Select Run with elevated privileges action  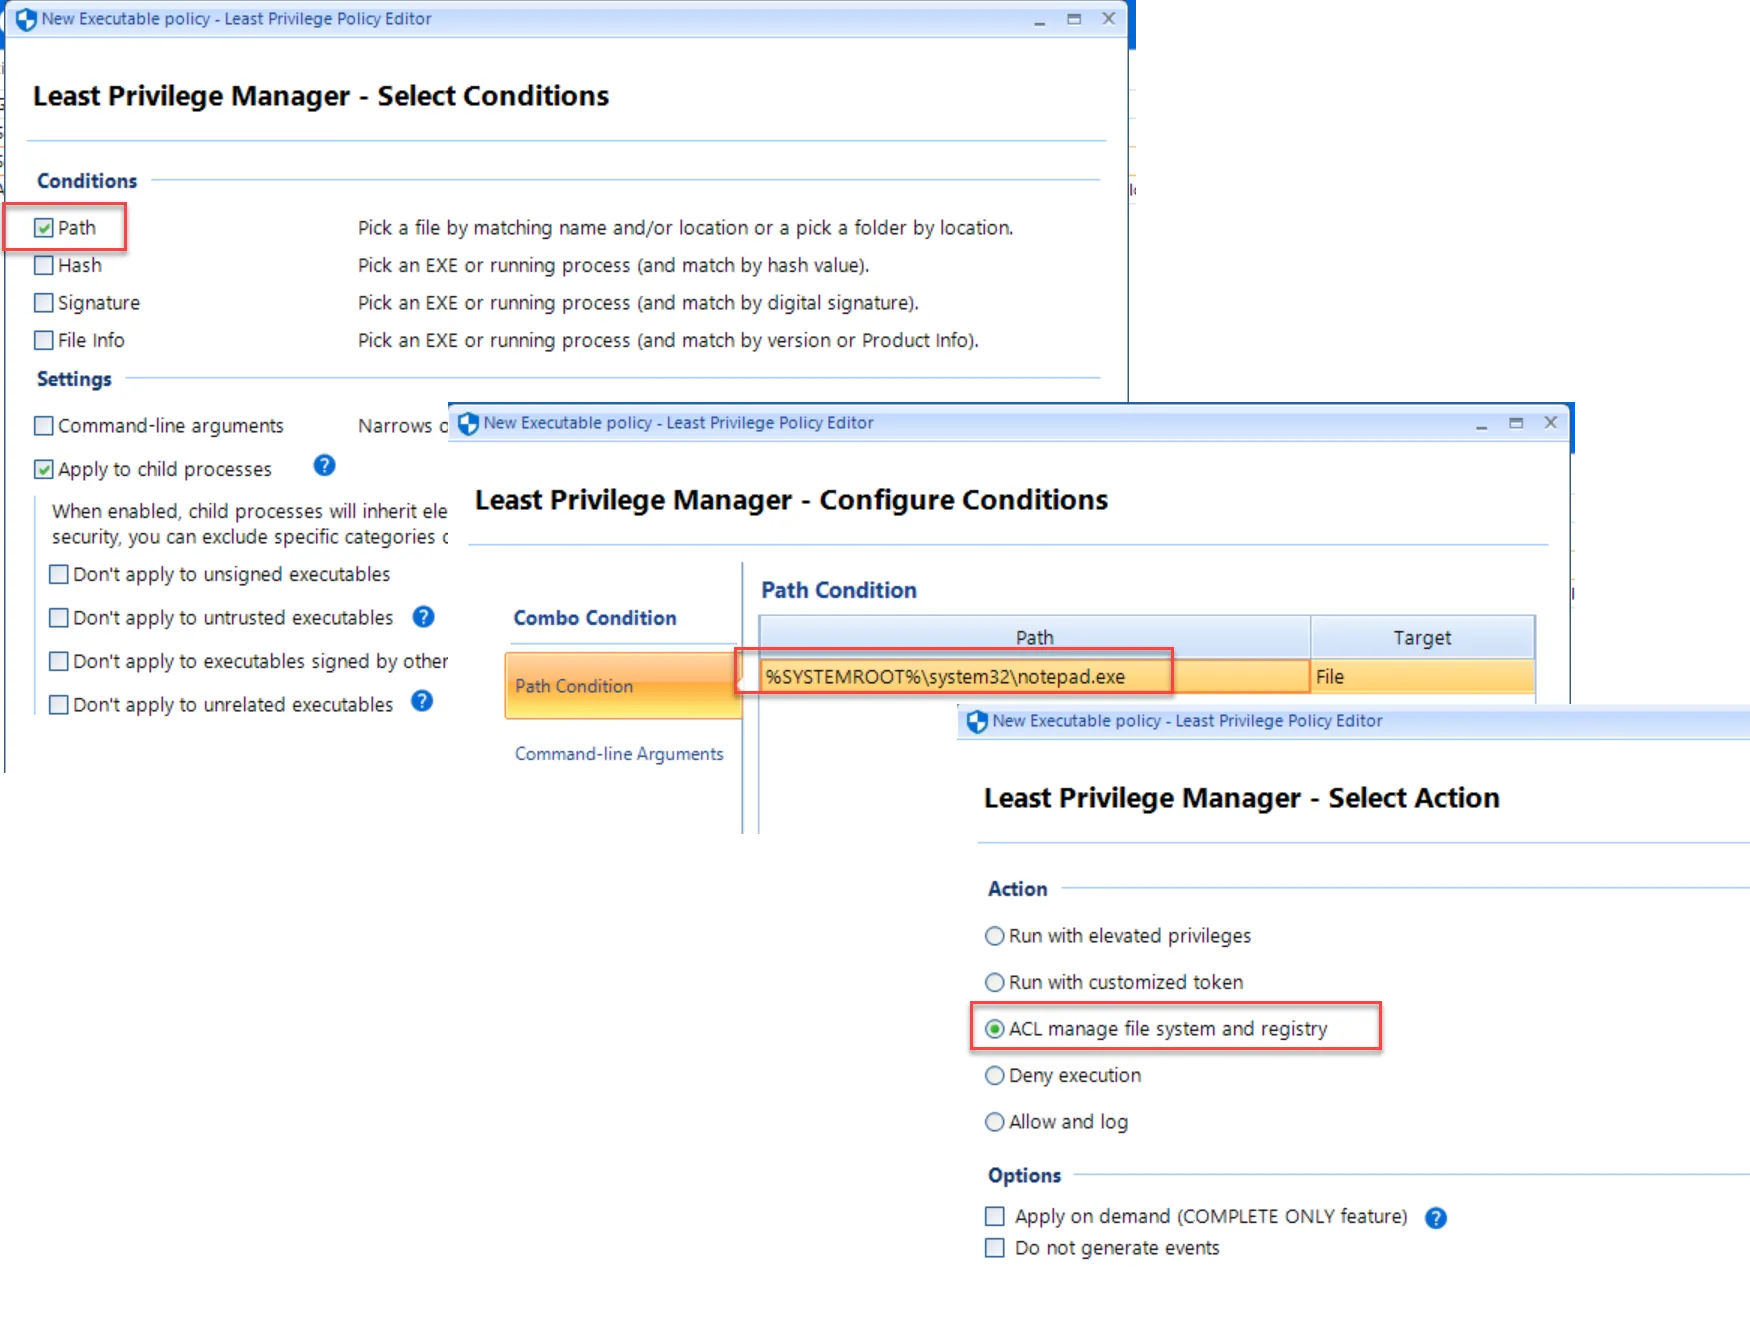(994, 935)
